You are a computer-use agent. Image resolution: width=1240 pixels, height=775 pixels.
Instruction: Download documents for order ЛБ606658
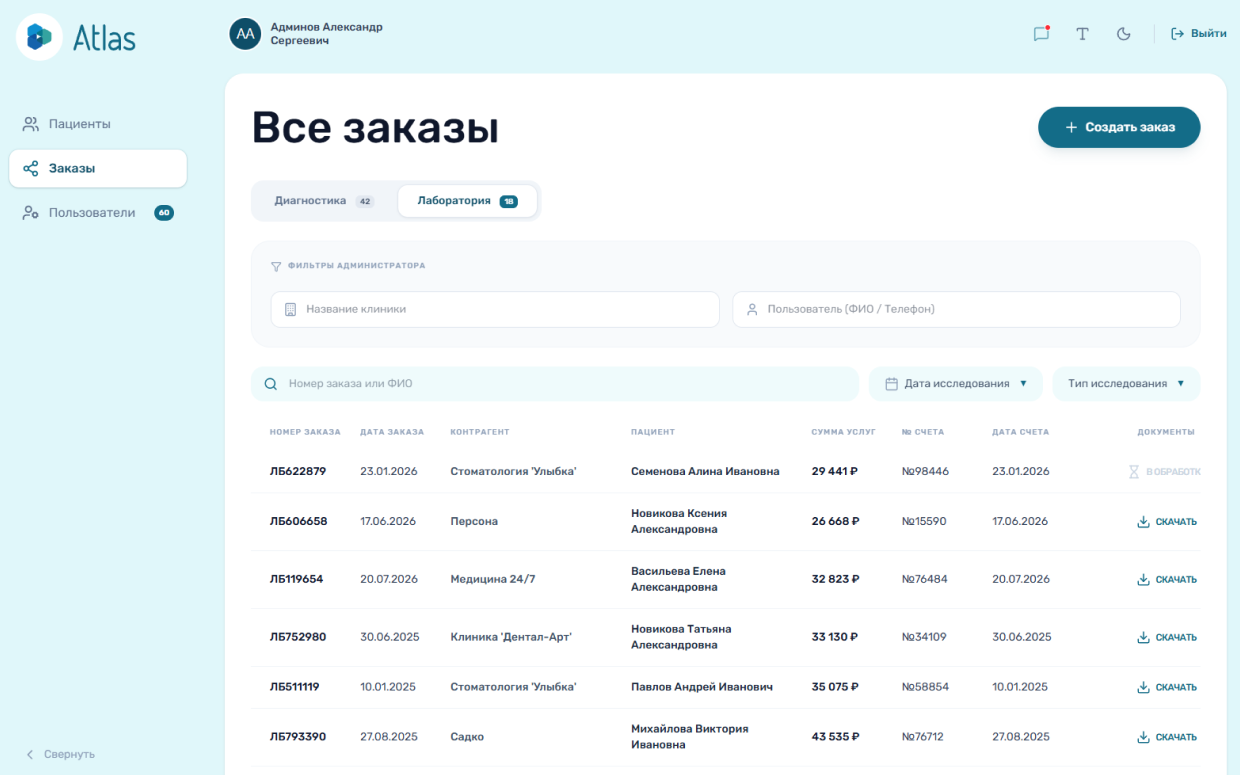coord(1166,522)
